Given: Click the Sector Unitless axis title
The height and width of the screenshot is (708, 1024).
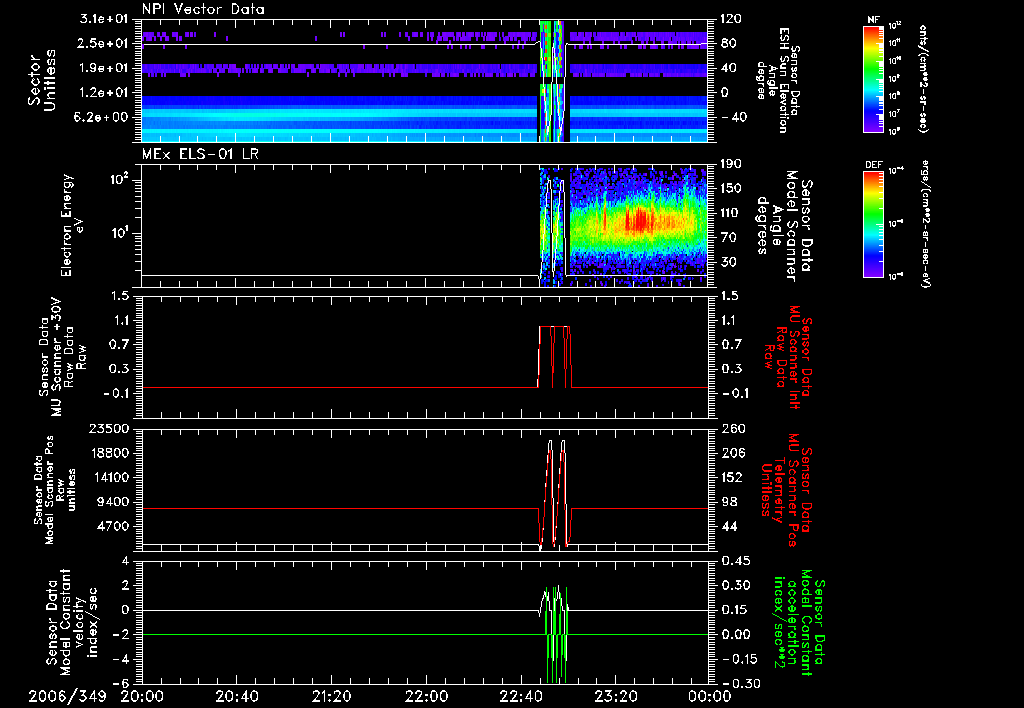Looking at the screenshot, I should 42,80.
